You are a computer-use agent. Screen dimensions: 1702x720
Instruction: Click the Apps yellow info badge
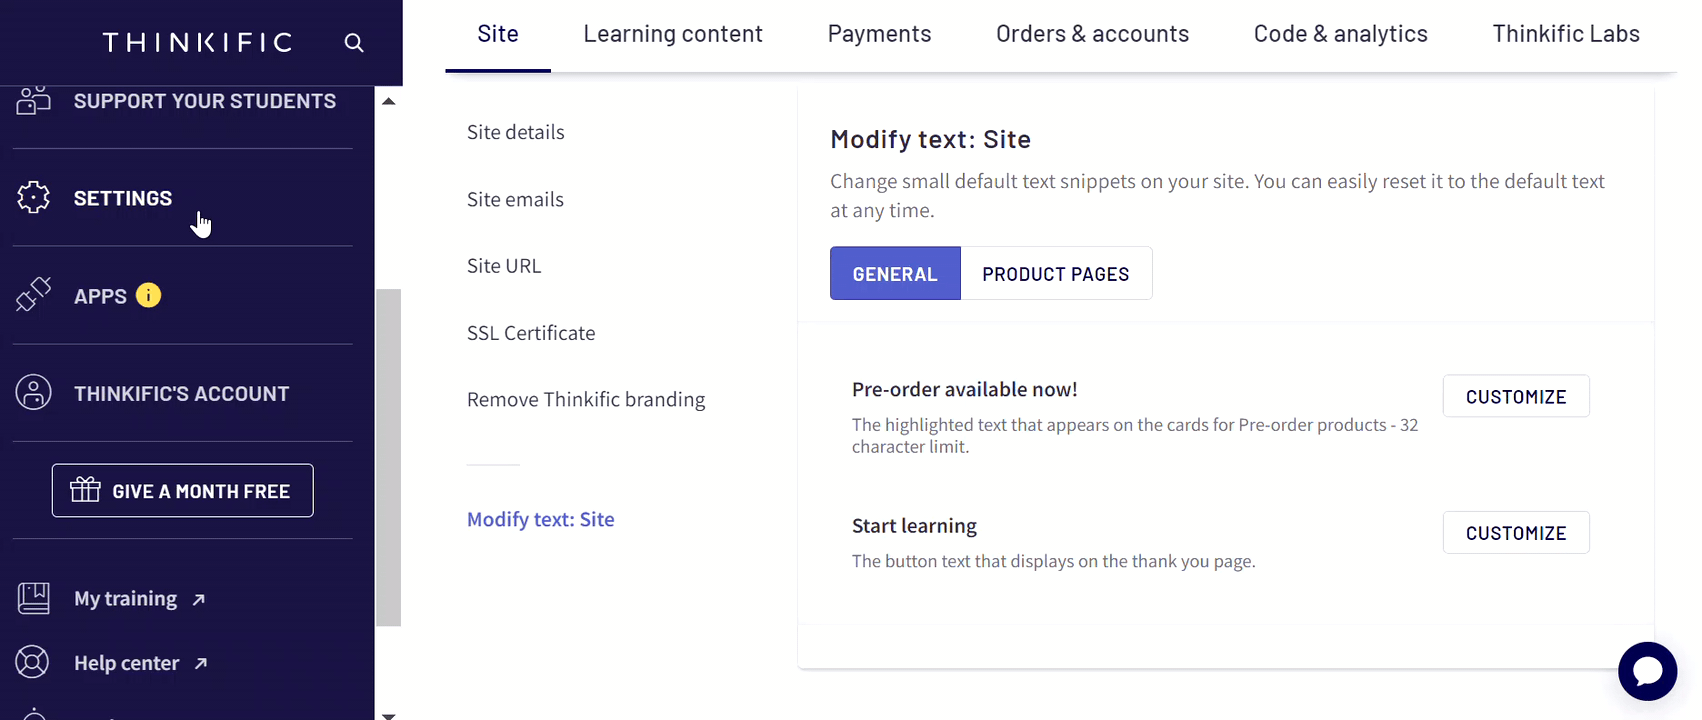coord(148,295)
